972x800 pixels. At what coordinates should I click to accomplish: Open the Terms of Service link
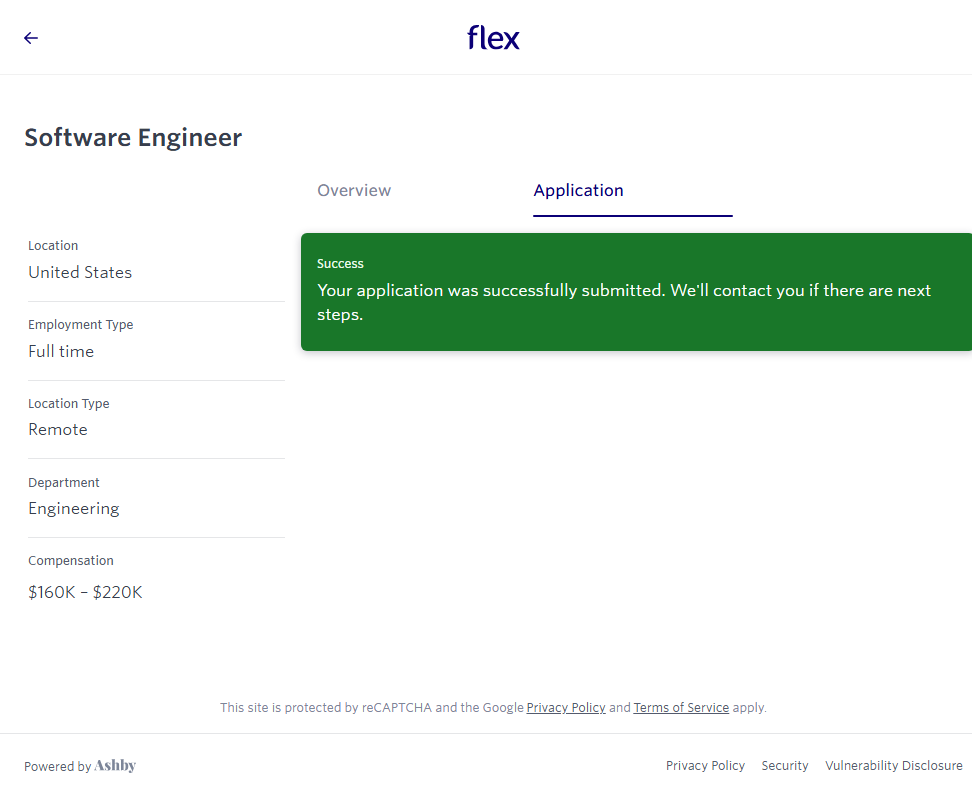[x=681, y=708]
